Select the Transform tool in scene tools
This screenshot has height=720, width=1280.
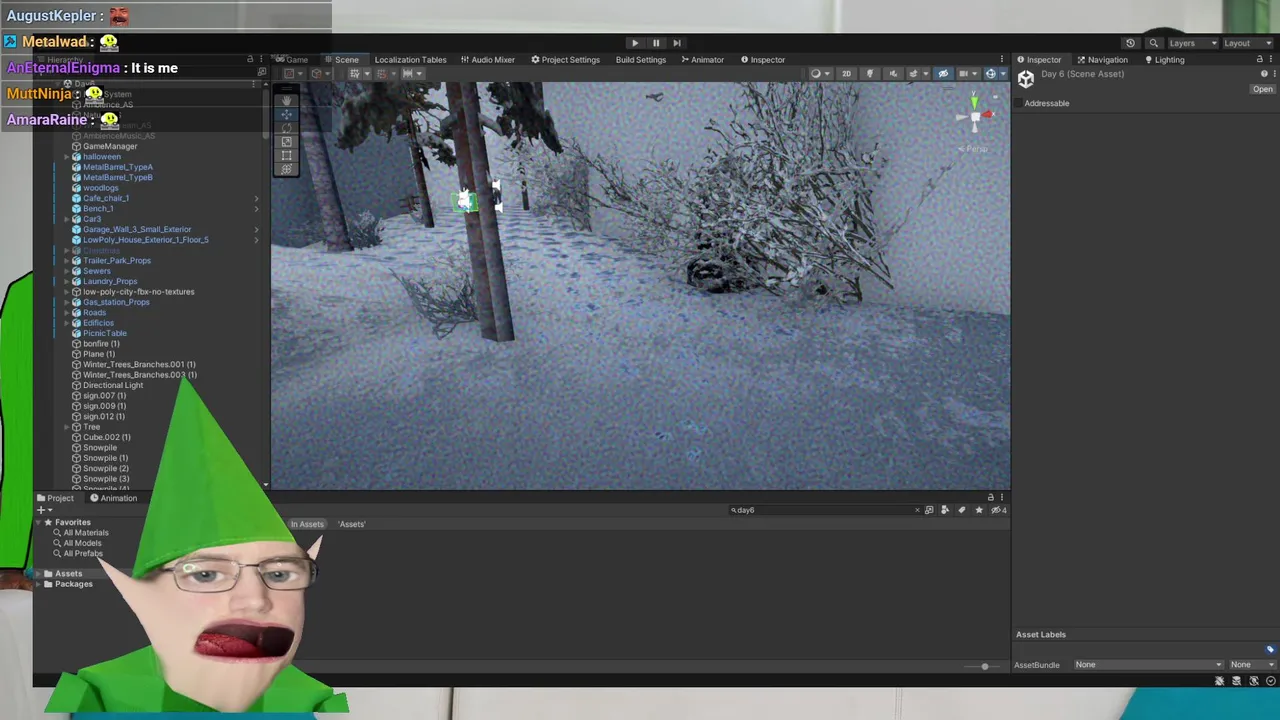(x=287, y=169)
